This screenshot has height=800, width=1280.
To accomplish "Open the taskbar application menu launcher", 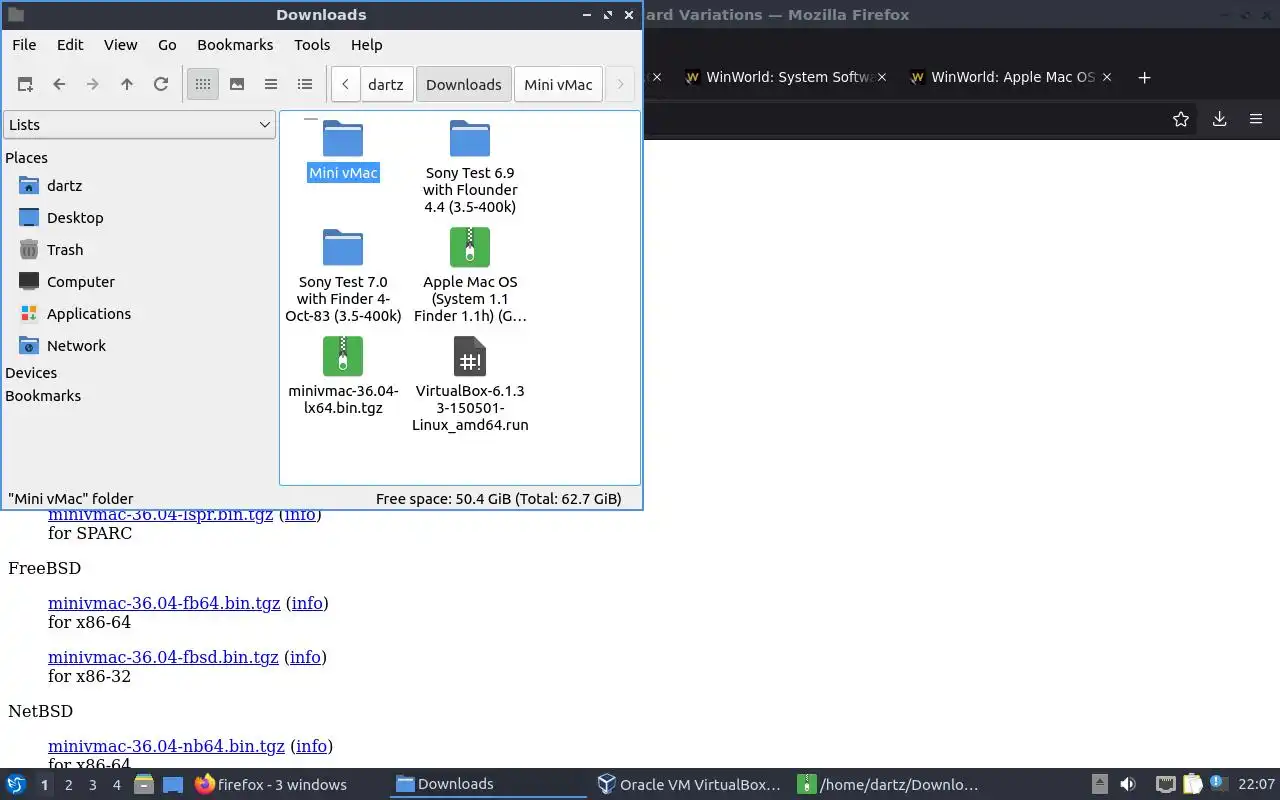I will [16, 784].
